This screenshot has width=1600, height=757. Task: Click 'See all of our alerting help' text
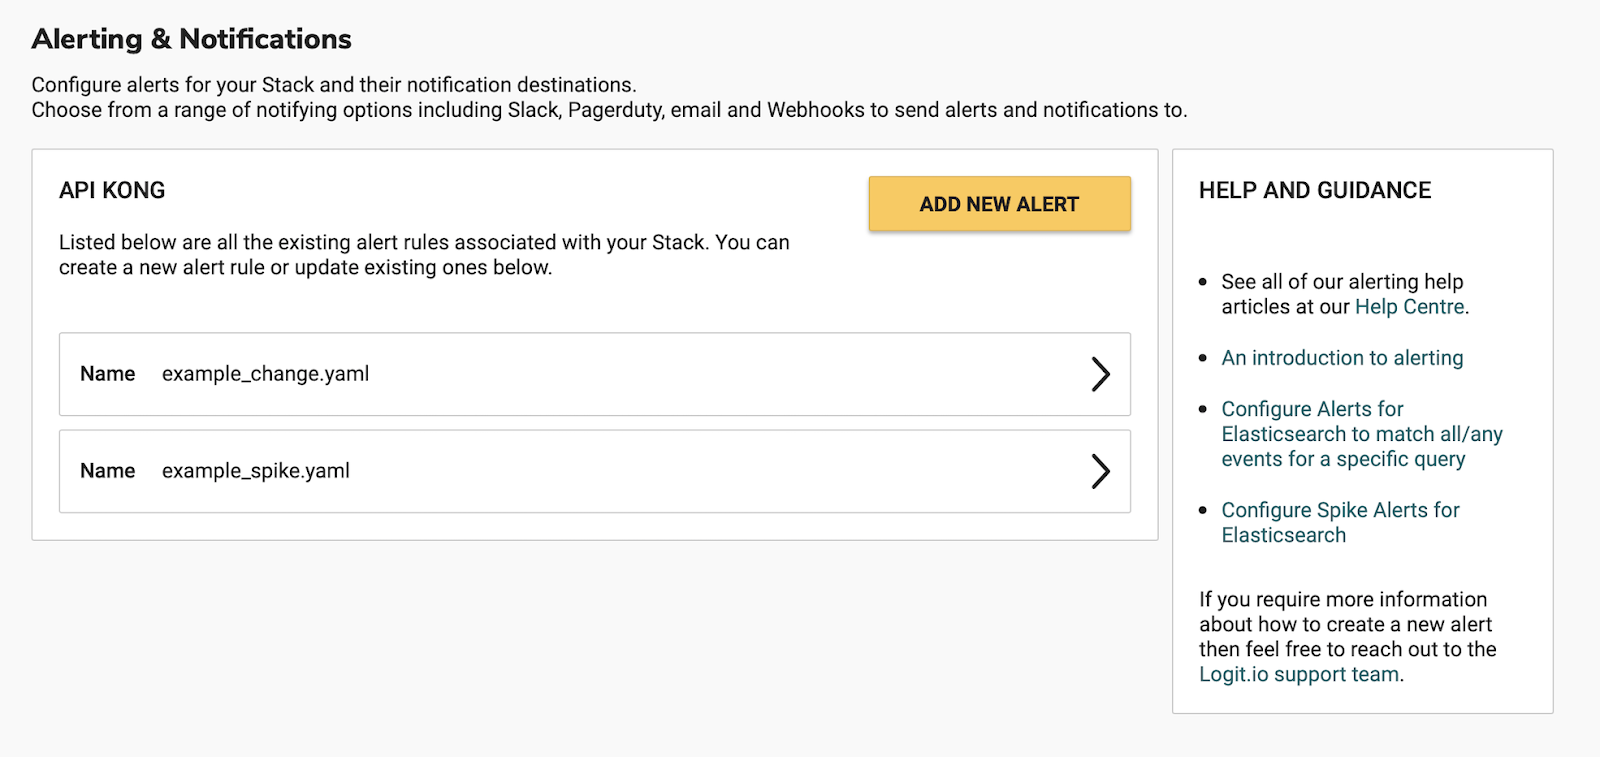coord(1342,282)
